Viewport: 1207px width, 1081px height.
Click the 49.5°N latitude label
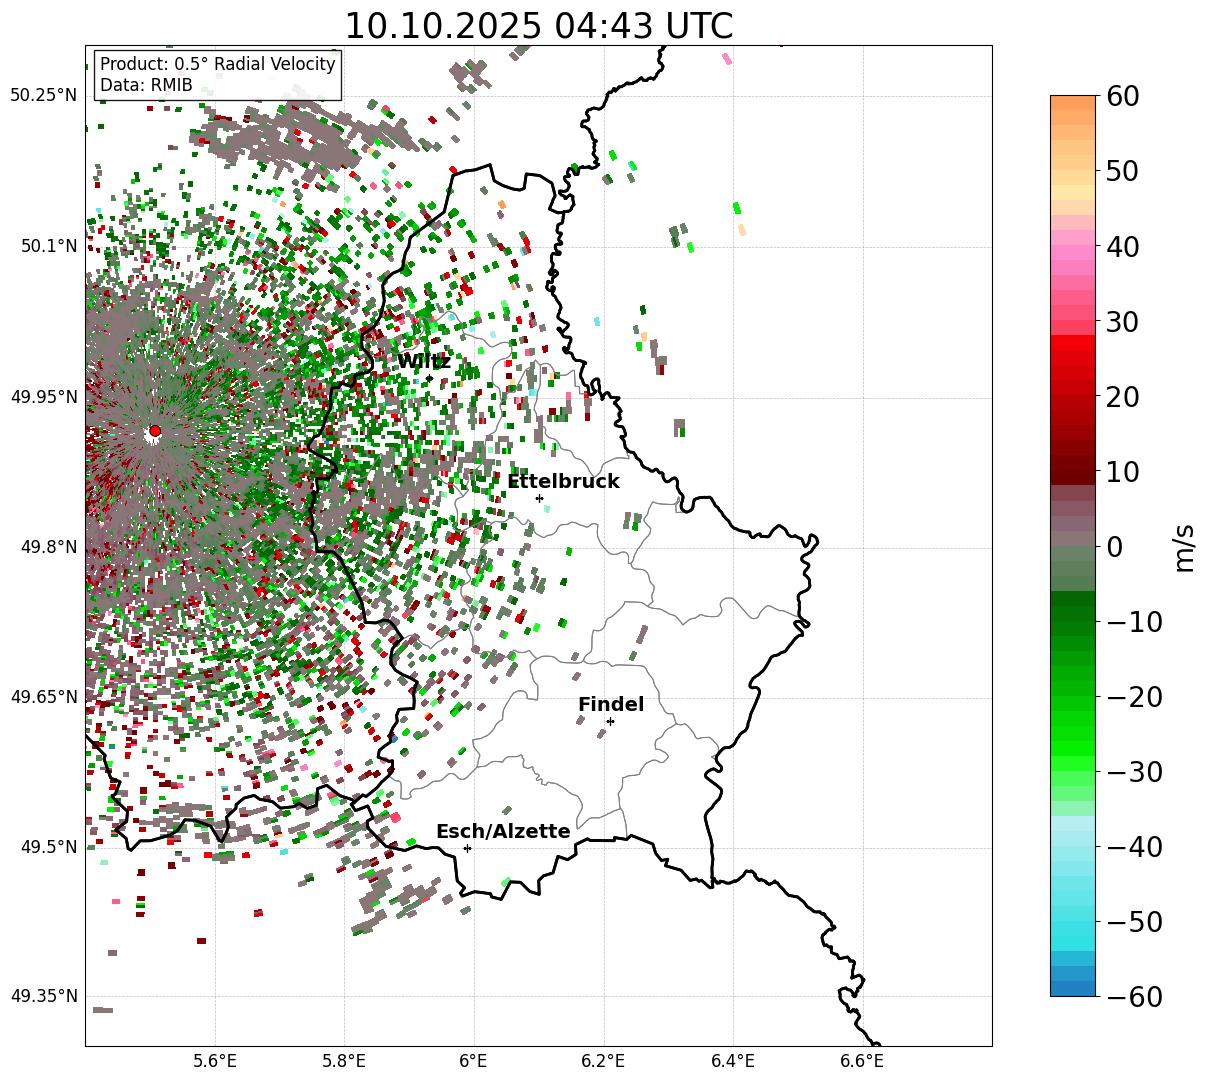coord(48,847)
